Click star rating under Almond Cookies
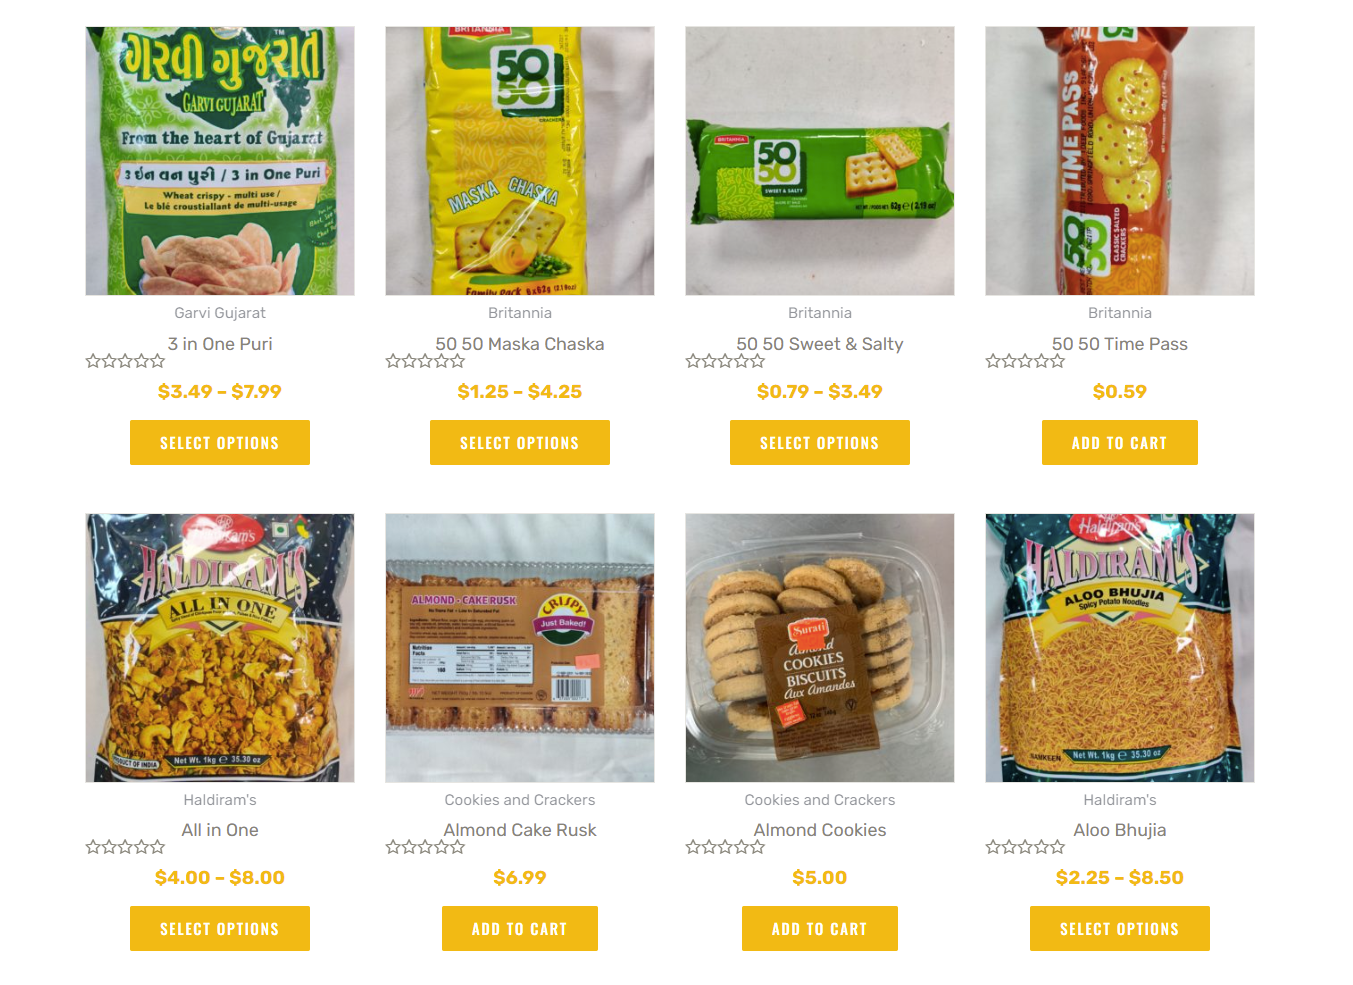1353x985 pixels. [725, 847]
